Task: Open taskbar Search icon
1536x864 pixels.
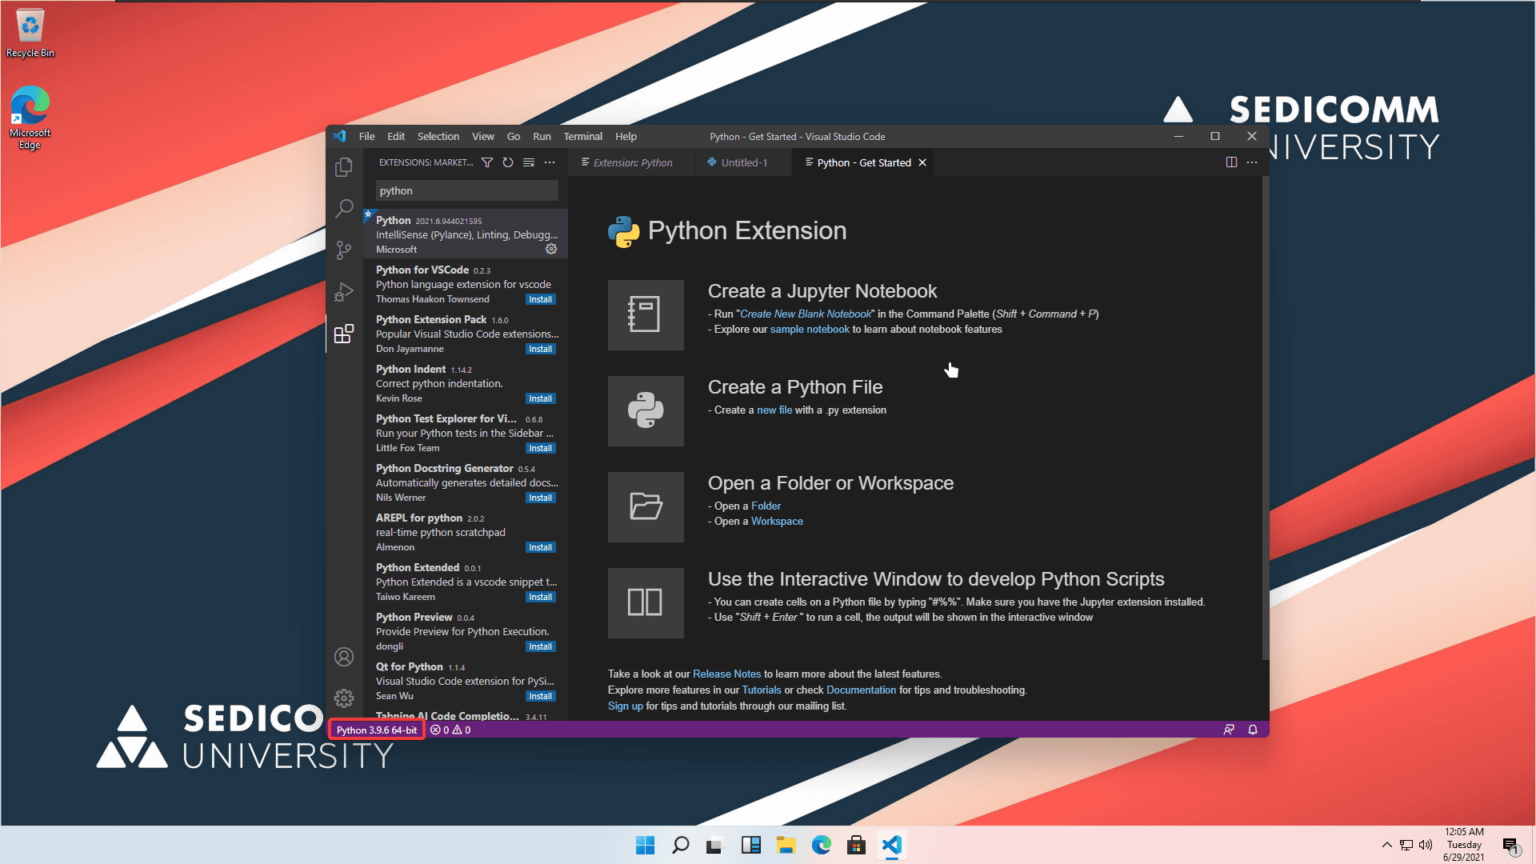Action: pyautogui.click(x=680, y=845)
